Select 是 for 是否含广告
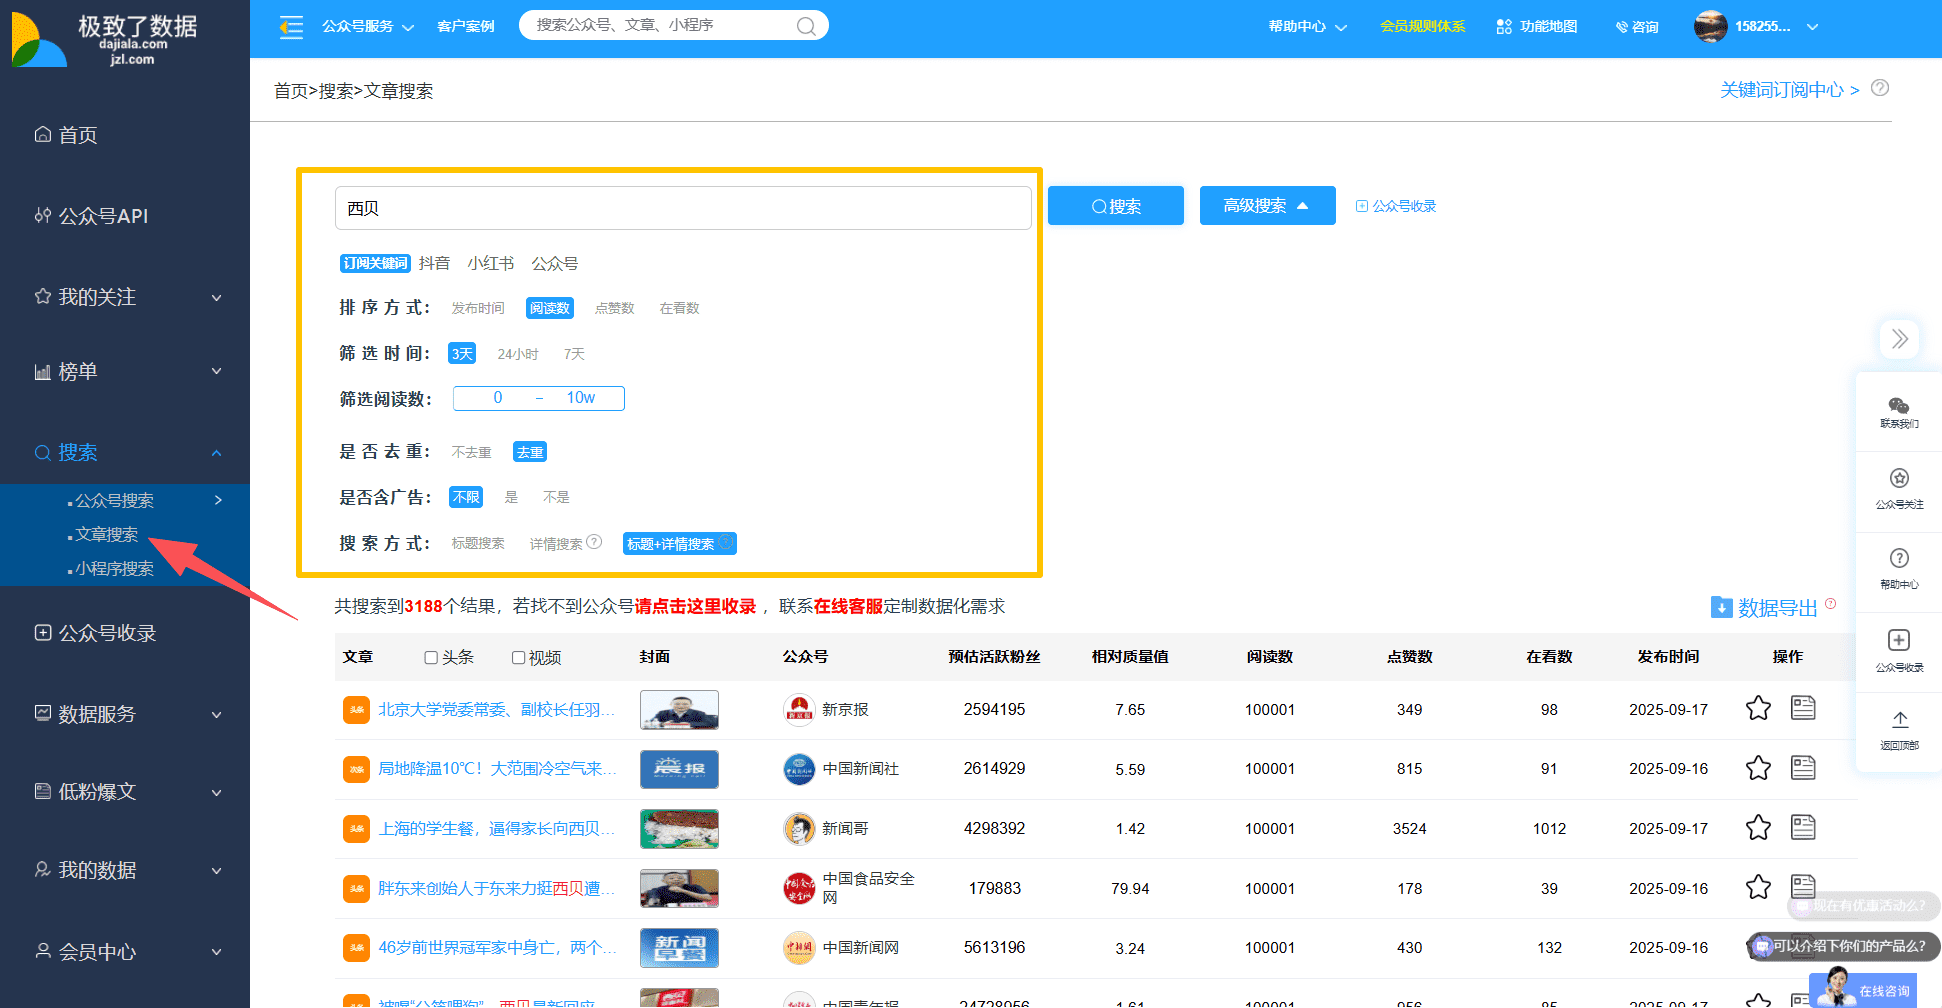 tap(511, 497)
